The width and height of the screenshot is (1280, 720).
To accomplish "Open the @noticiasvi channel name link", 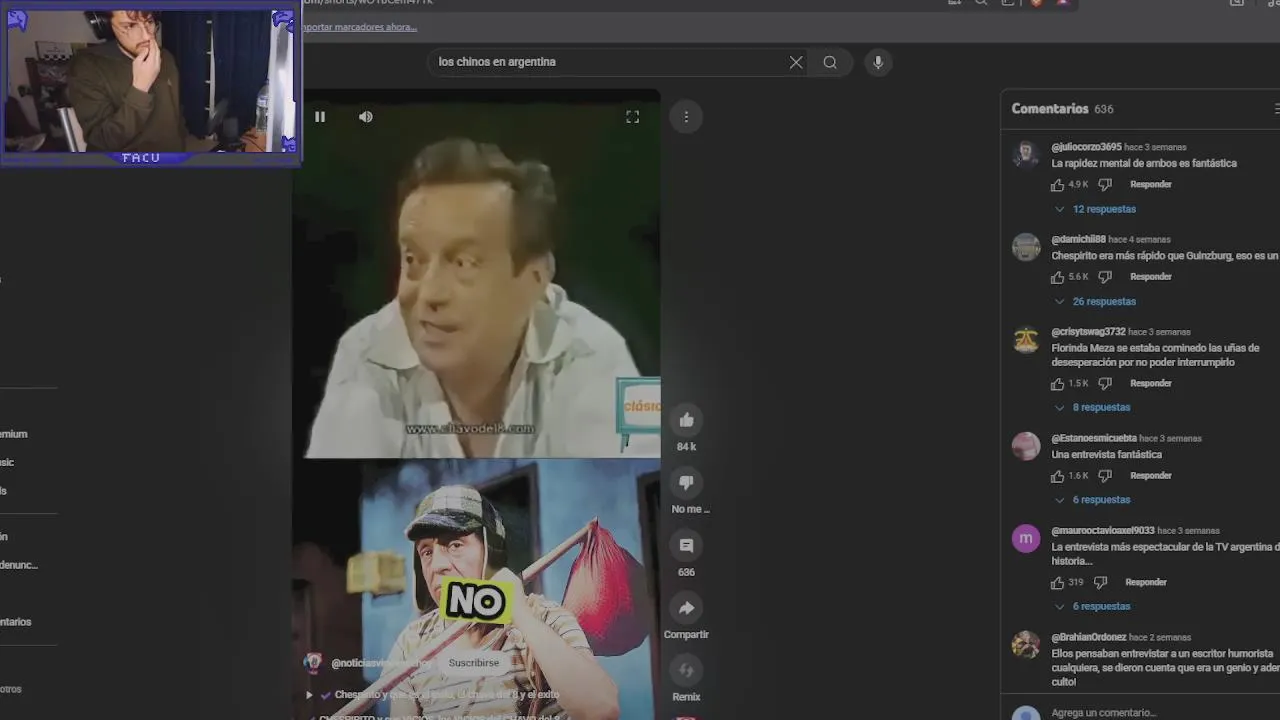I will tap(382, 663).
